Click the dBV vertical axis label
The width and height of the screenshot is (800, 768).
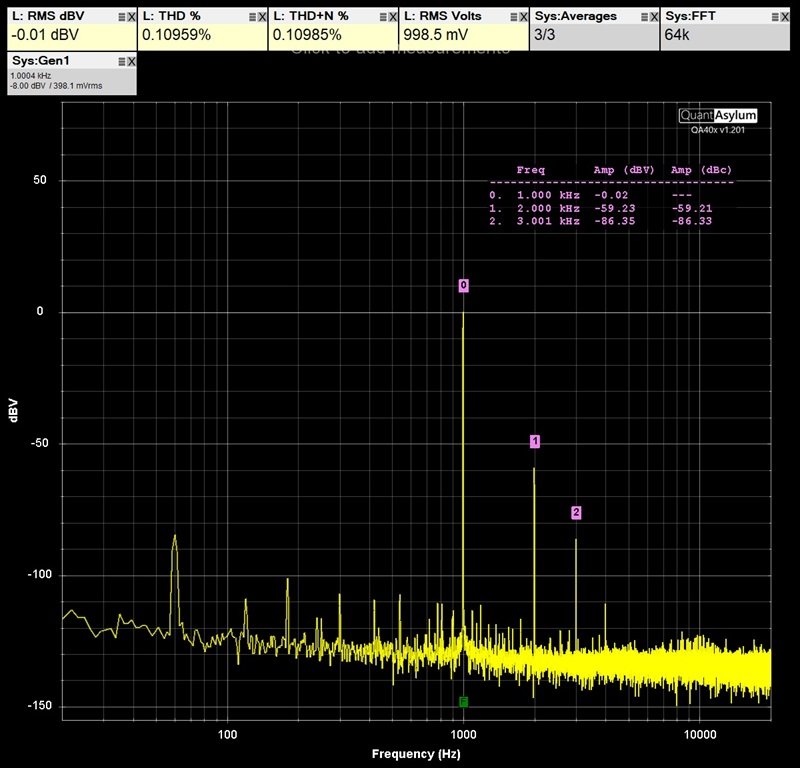point(14,411)
